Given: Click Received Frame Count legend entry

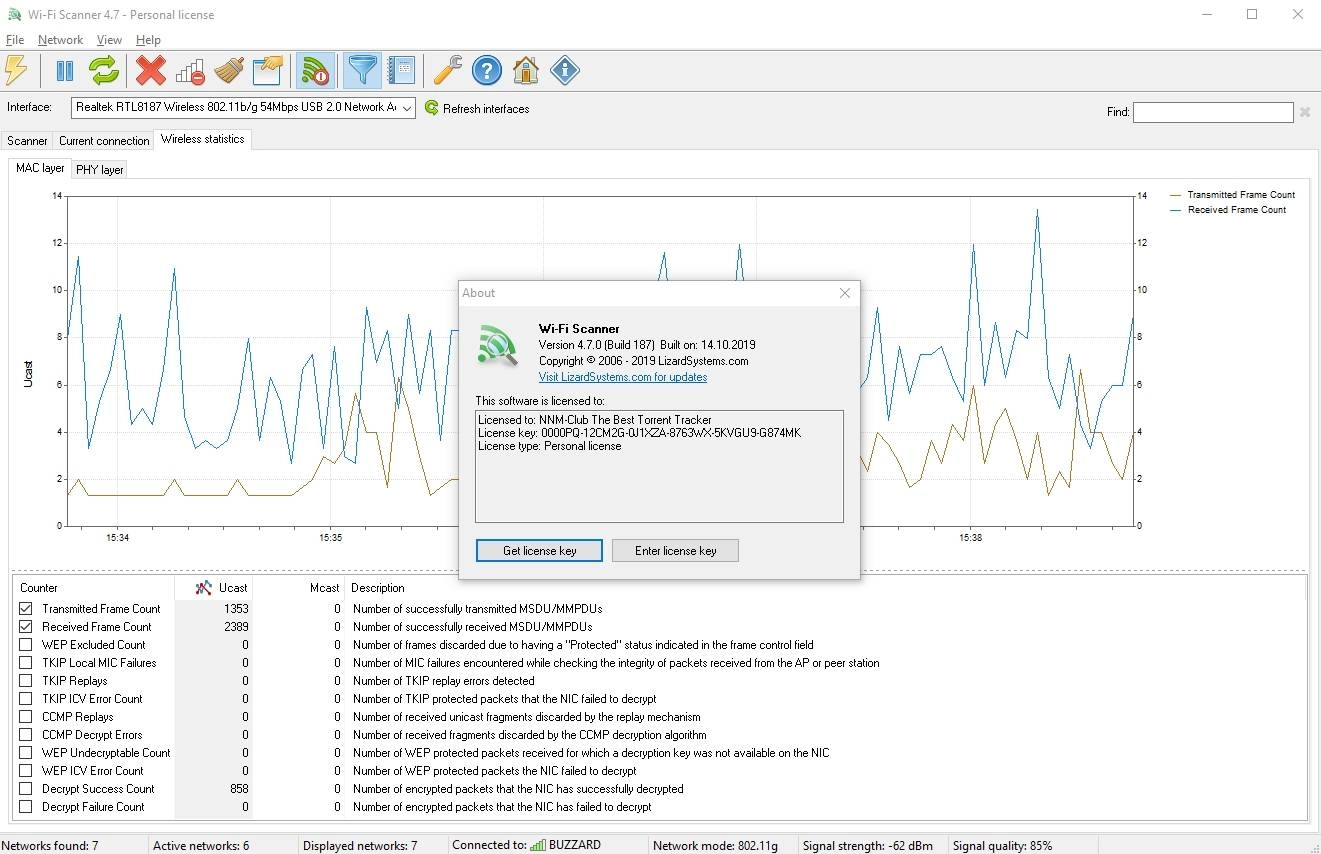Looking at the screenshot, I should 1227,210.
